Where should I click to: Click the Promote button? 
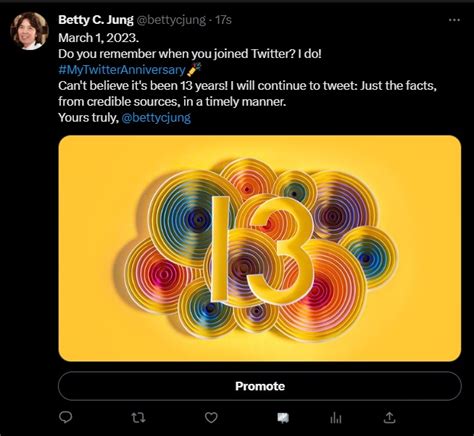(260, 386)
